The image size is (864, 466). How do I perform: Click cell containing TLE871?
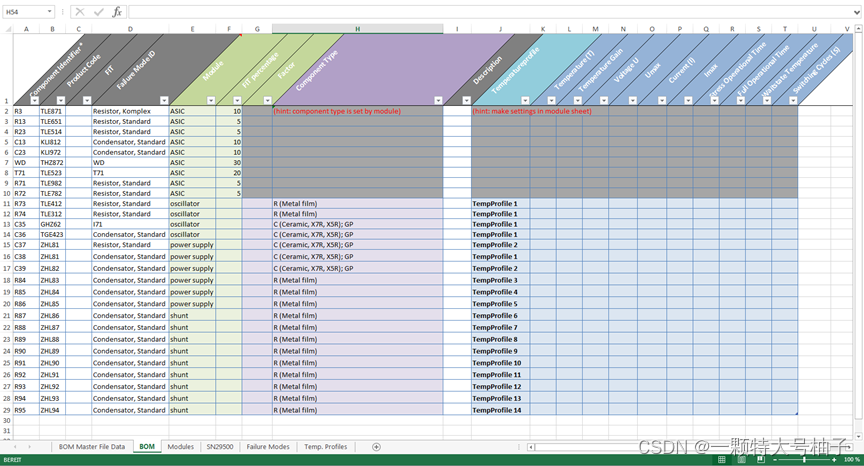(52, 111)
